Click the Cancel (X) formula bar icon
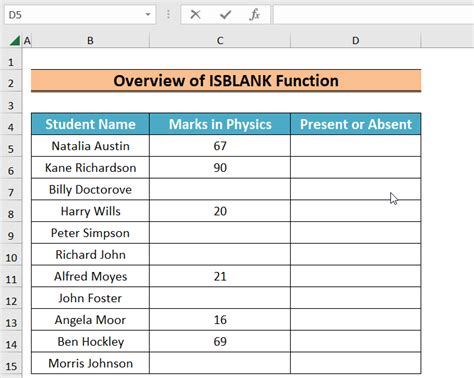This screenshot has width=474, height=378. pyautogui.click(x=195, y=15)
